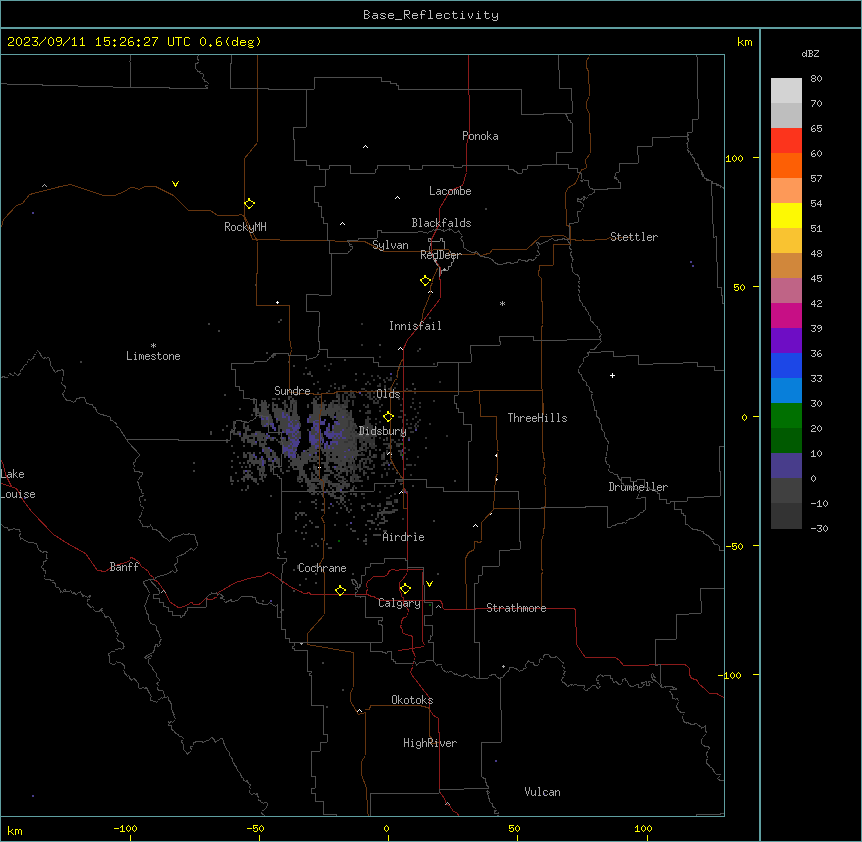Click the 100 km tick on right axis

[x=734, y=158]
